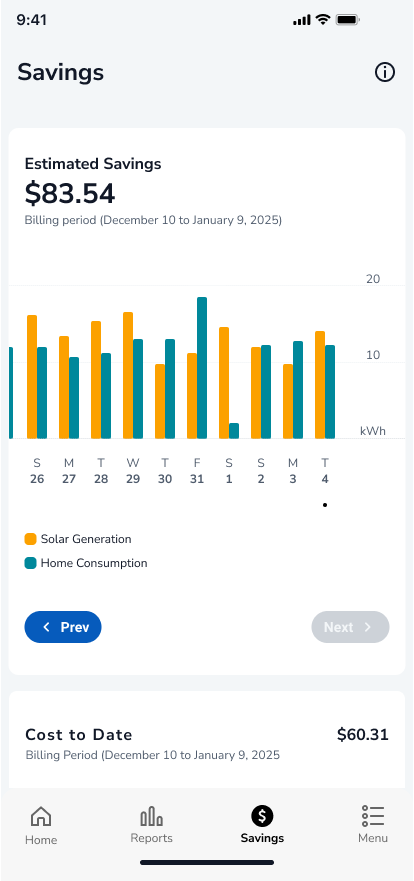Viewport: 414px width, 881px height.
Task: Go to the Home tab icon
Action: coord(41,816)
